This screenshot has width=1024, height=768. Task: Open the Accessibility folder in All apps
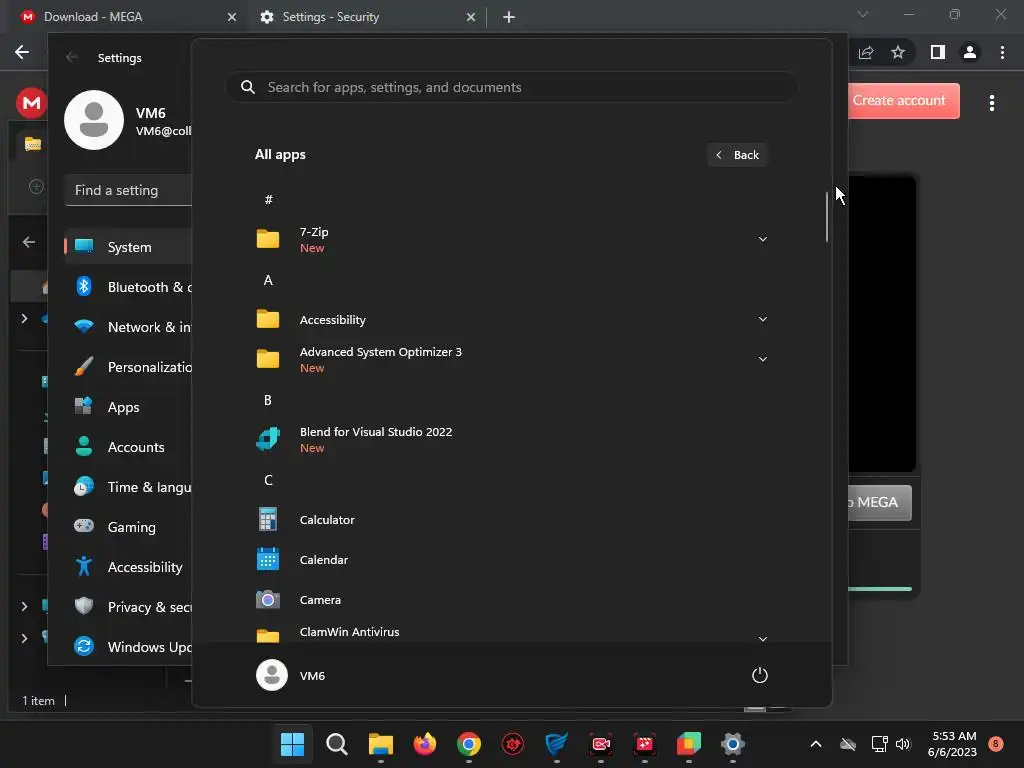click(x=511, y=319)
